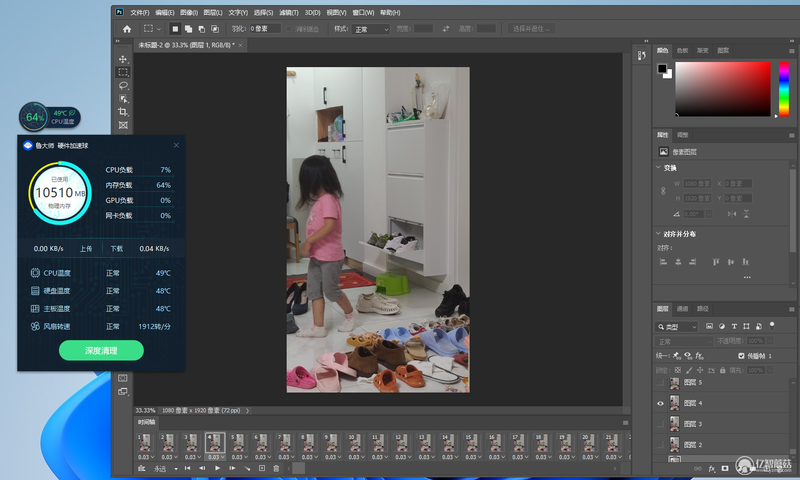
Task: Select the Crop tool
Action: pyautogui.click(x=123, y=112)
